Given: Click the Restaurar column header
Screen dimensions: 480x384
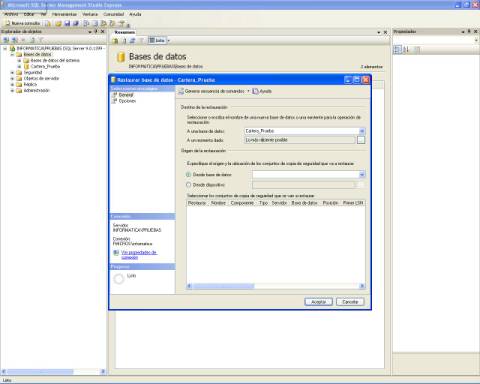Looking at the screenshot, I should [x=197, y=203].
